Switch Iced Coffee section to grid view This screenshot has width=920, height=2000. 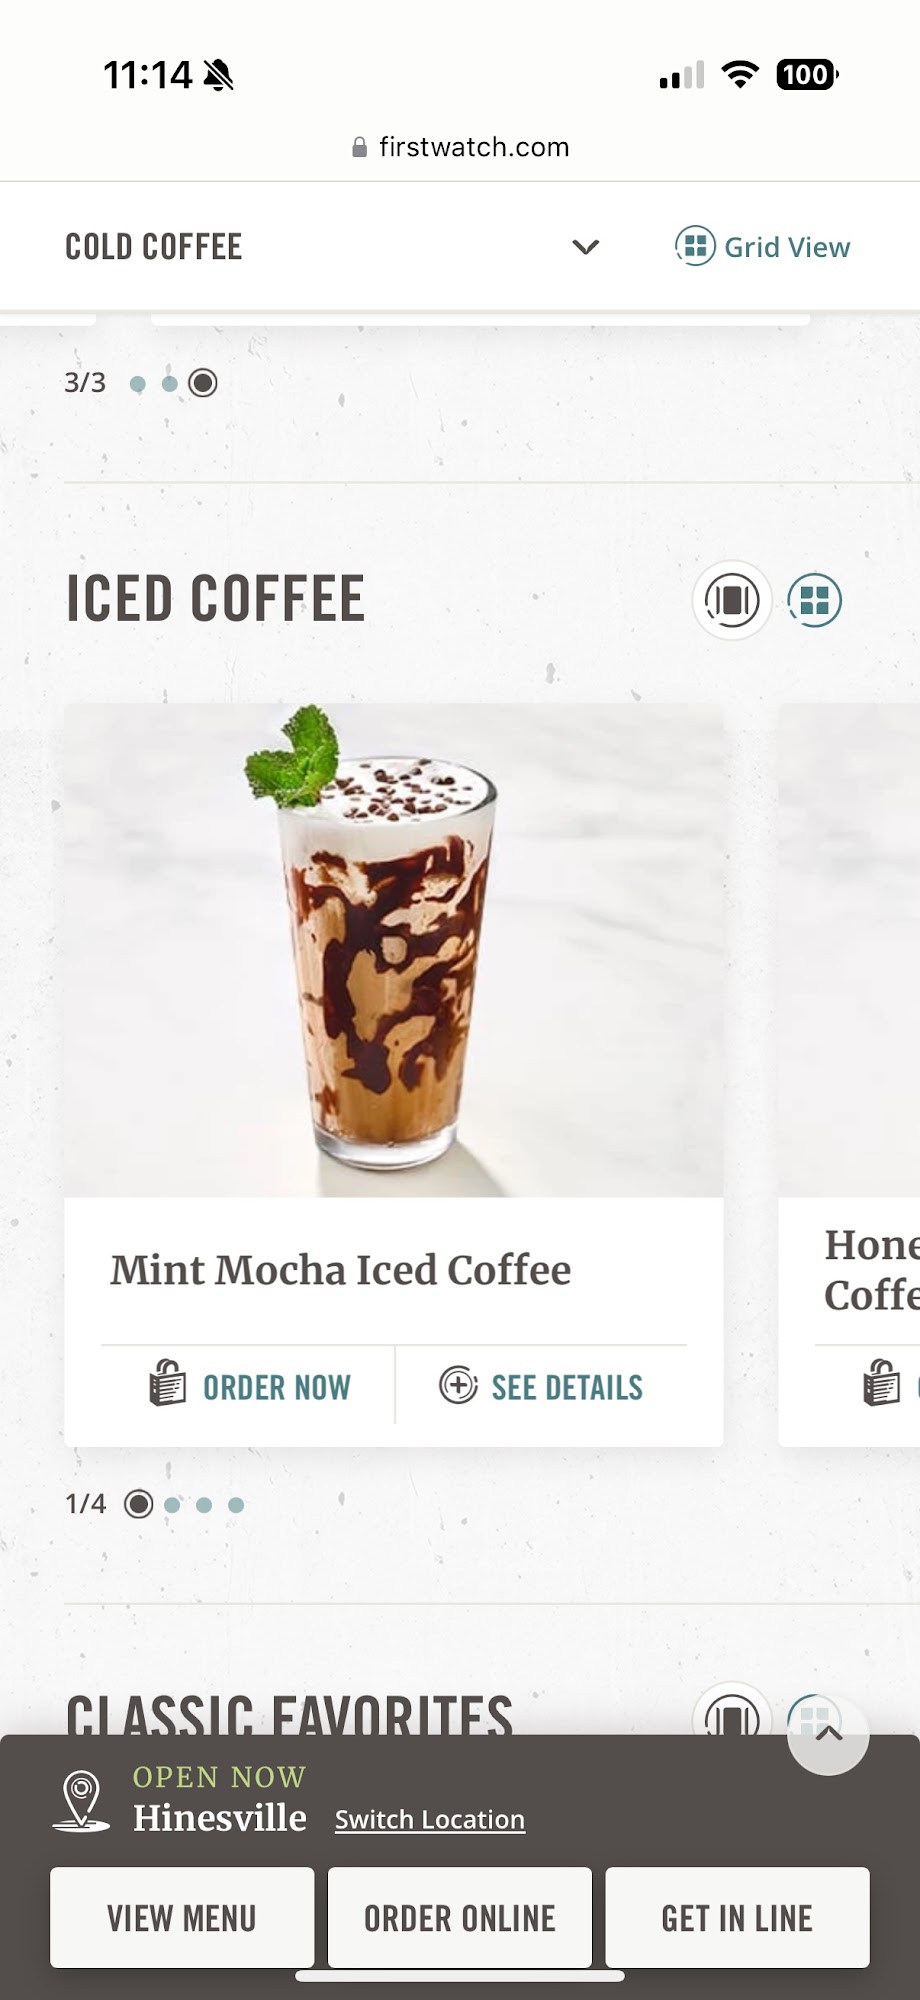pyautogui.click(x=815, y=600)
